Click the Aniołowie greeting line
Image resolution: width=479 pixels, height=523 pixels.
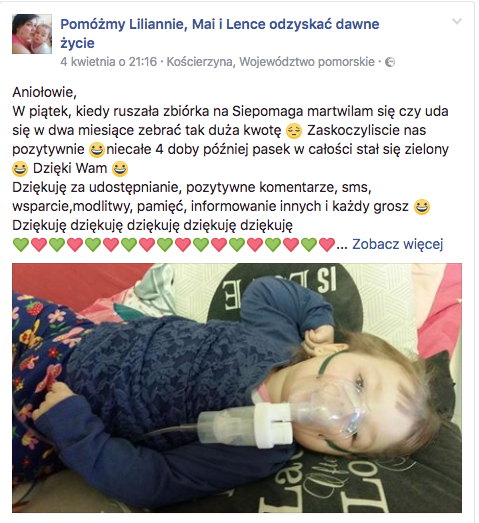point(44,92)
